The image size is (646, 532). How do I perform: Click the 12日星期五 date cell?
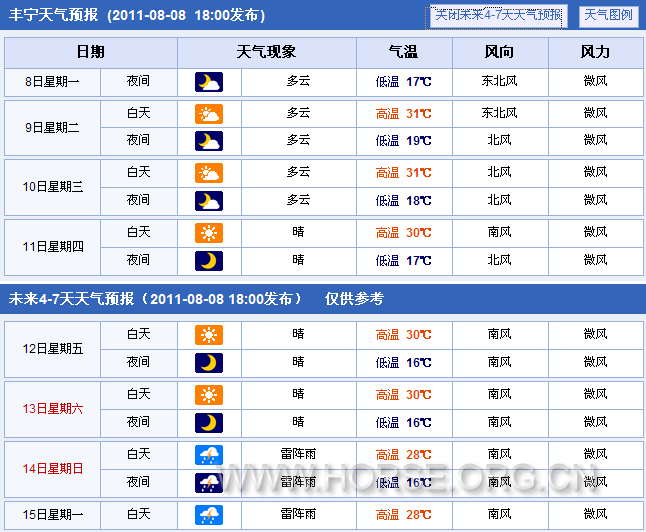point(52,349)
